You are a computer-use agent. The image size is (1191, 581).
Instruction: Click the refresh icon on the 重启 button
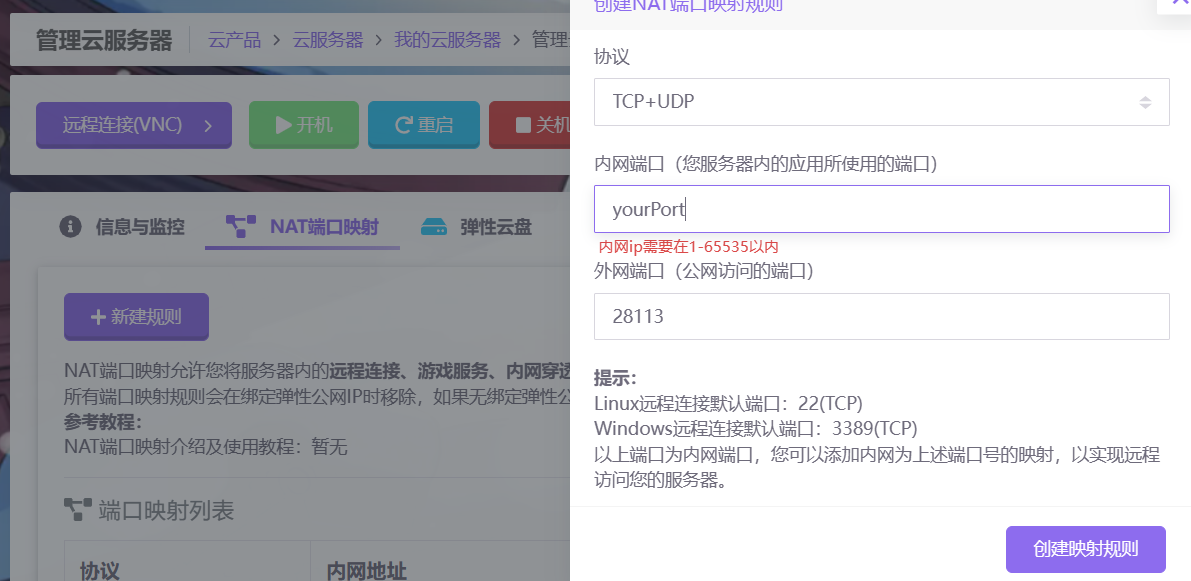point(404,125)
